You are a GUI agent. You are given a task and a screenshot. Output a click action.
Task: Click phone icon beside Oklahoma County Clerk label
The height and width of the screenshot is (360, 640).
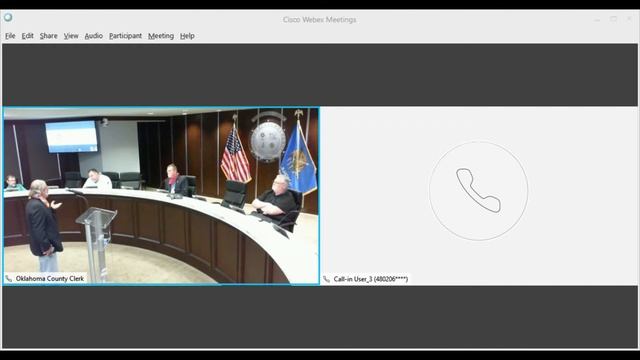click(x=9, y=279)
